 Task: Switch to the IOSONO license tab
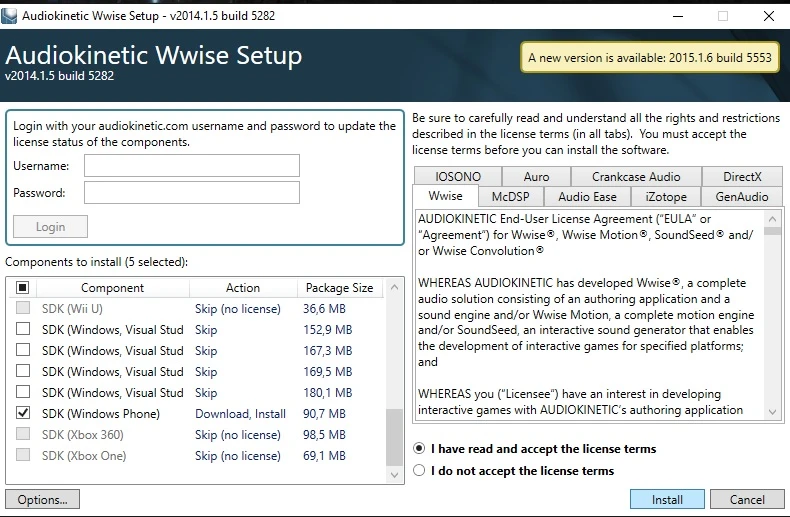click(458, 176)
